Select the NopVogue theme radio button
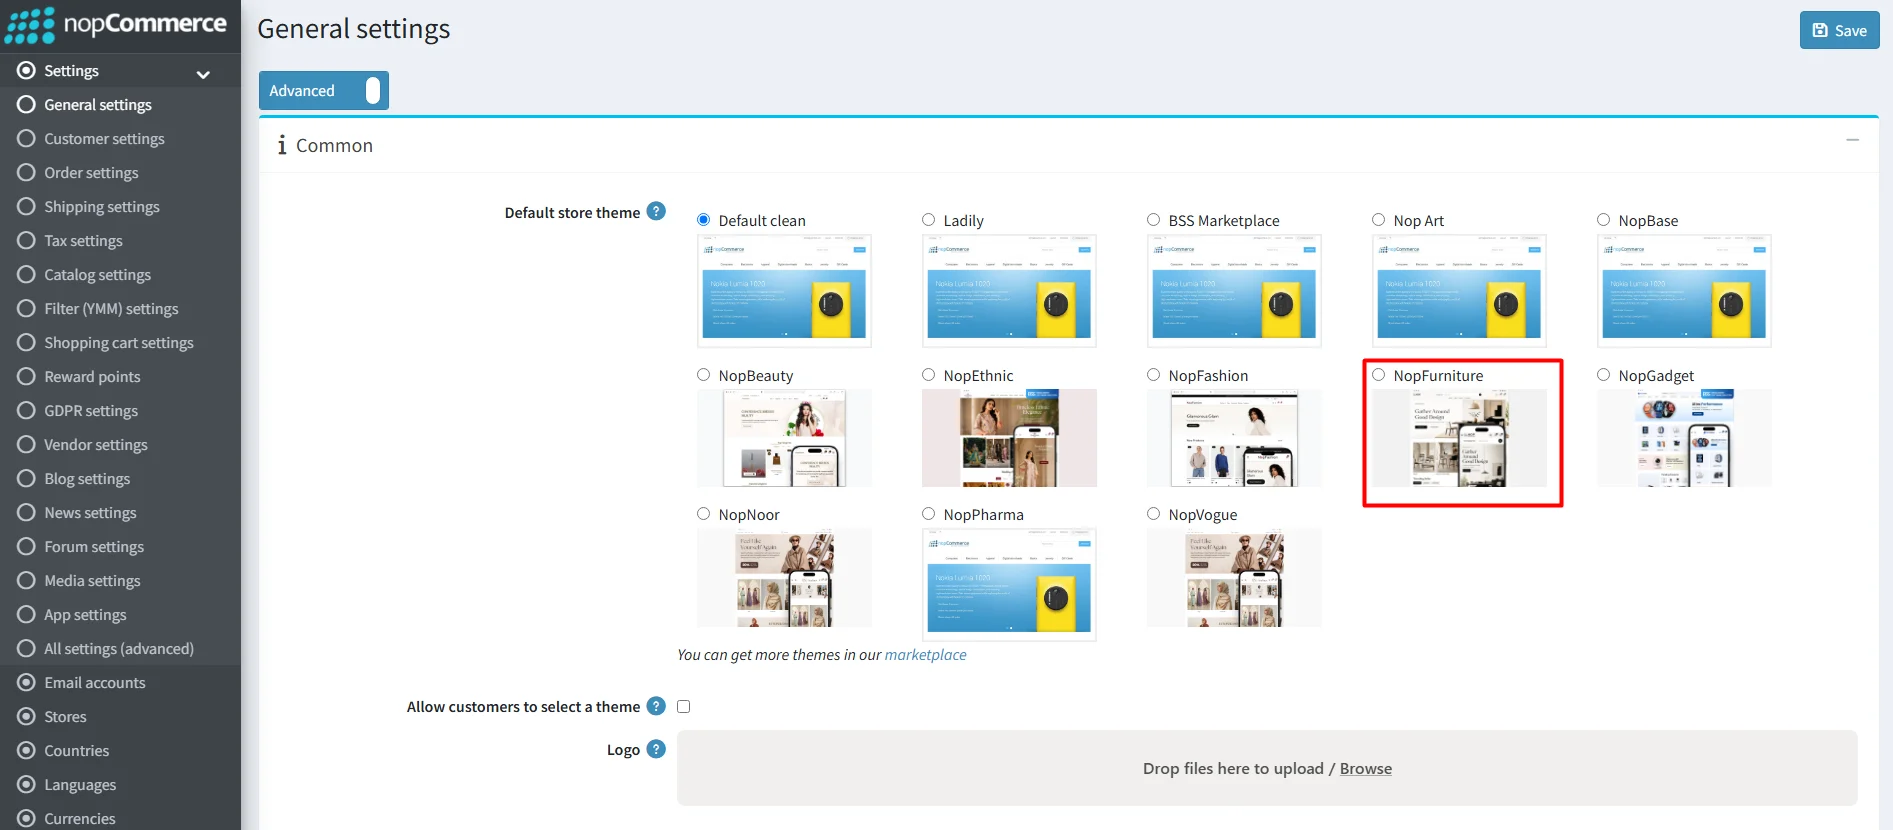Image resolution: width=1893 pixels, height=830 pixels. (x=1154, y=514)
